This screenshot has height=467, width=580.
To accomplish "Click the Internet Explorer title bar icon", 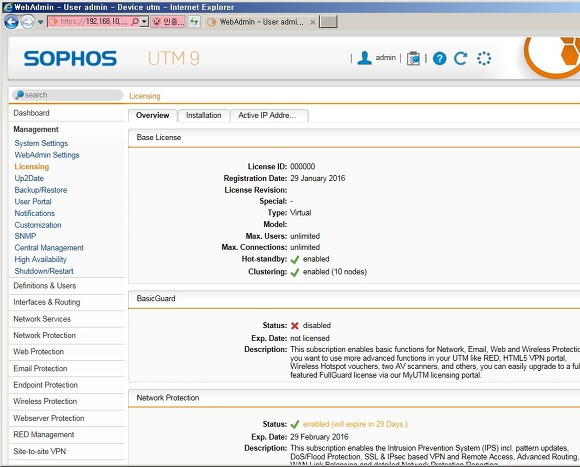I will click(x=7, y=7).
